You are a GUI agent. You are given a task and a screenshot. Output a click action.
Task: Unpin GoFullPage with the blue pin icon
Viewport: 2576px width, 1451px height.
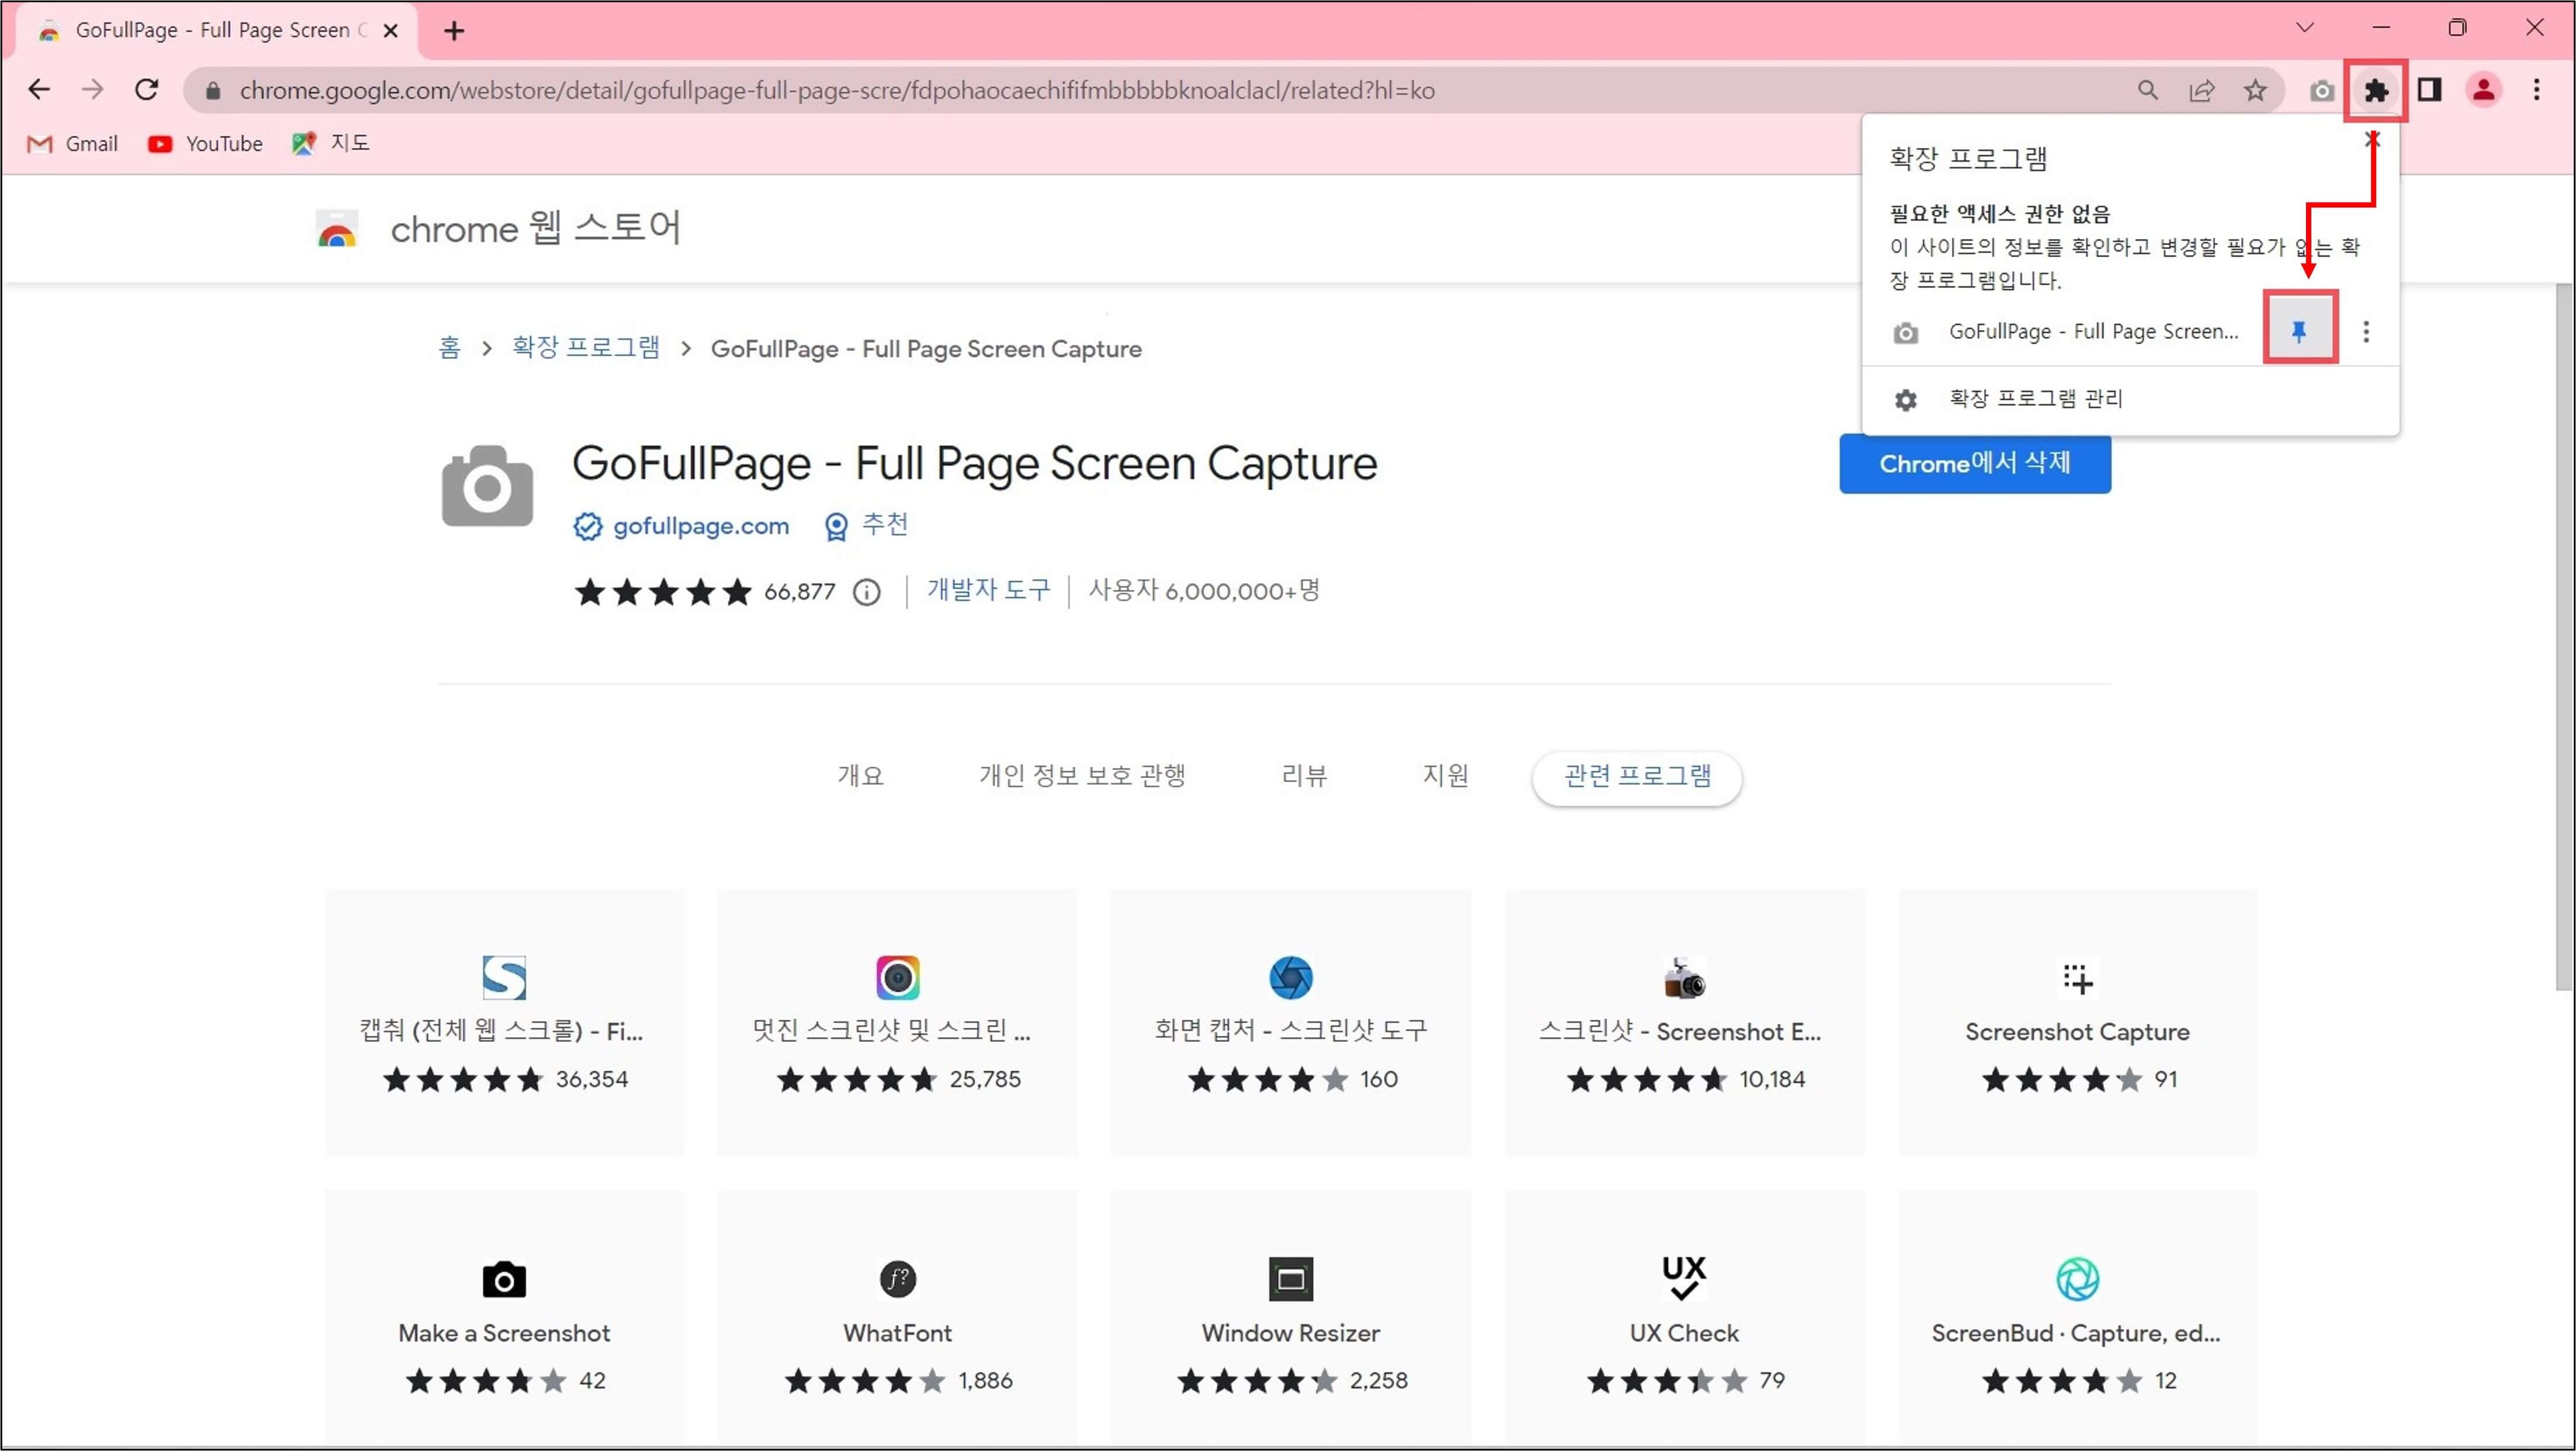[x=2299, y=331]
